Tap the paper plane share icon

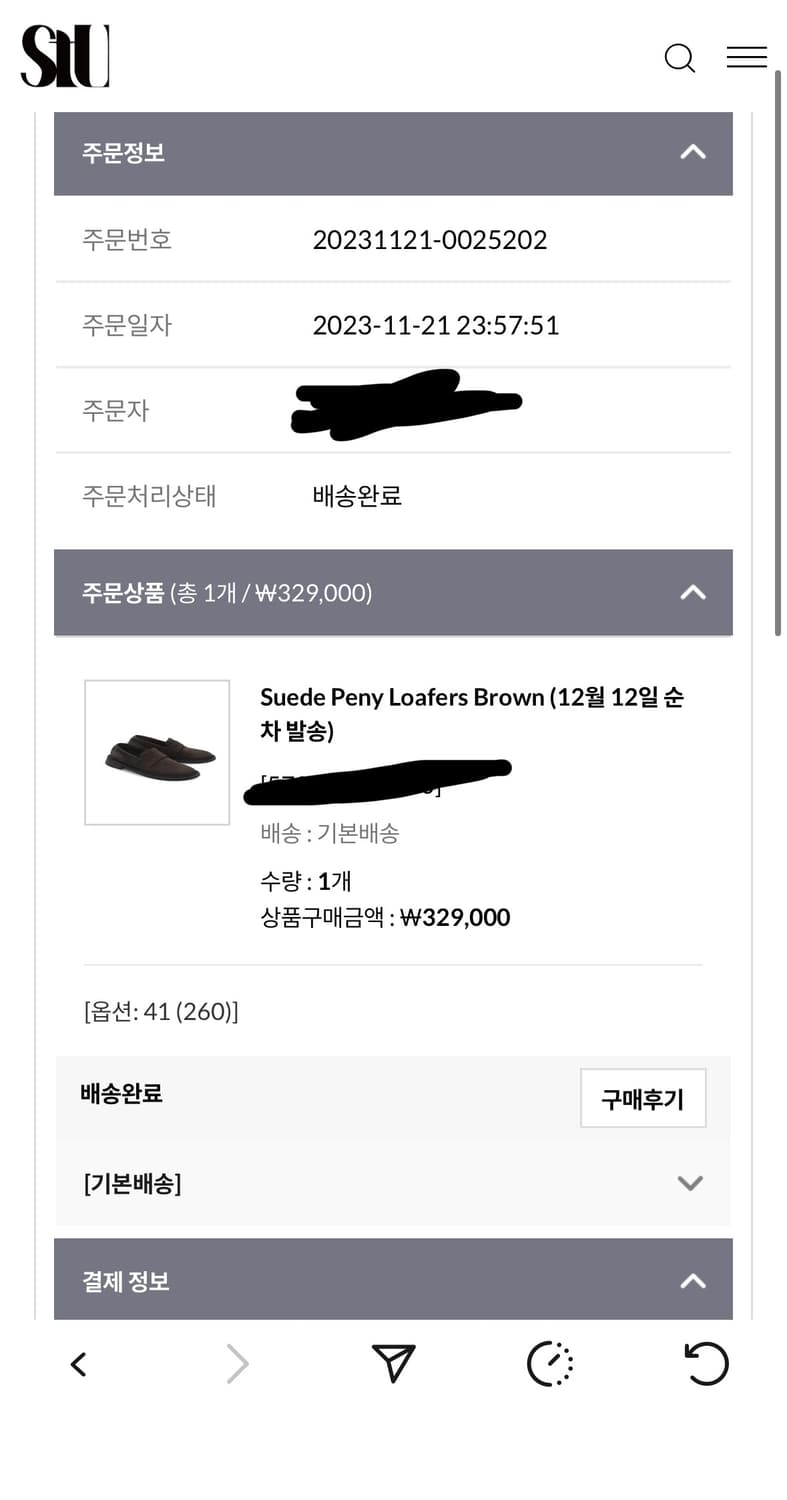(393, 1364)
